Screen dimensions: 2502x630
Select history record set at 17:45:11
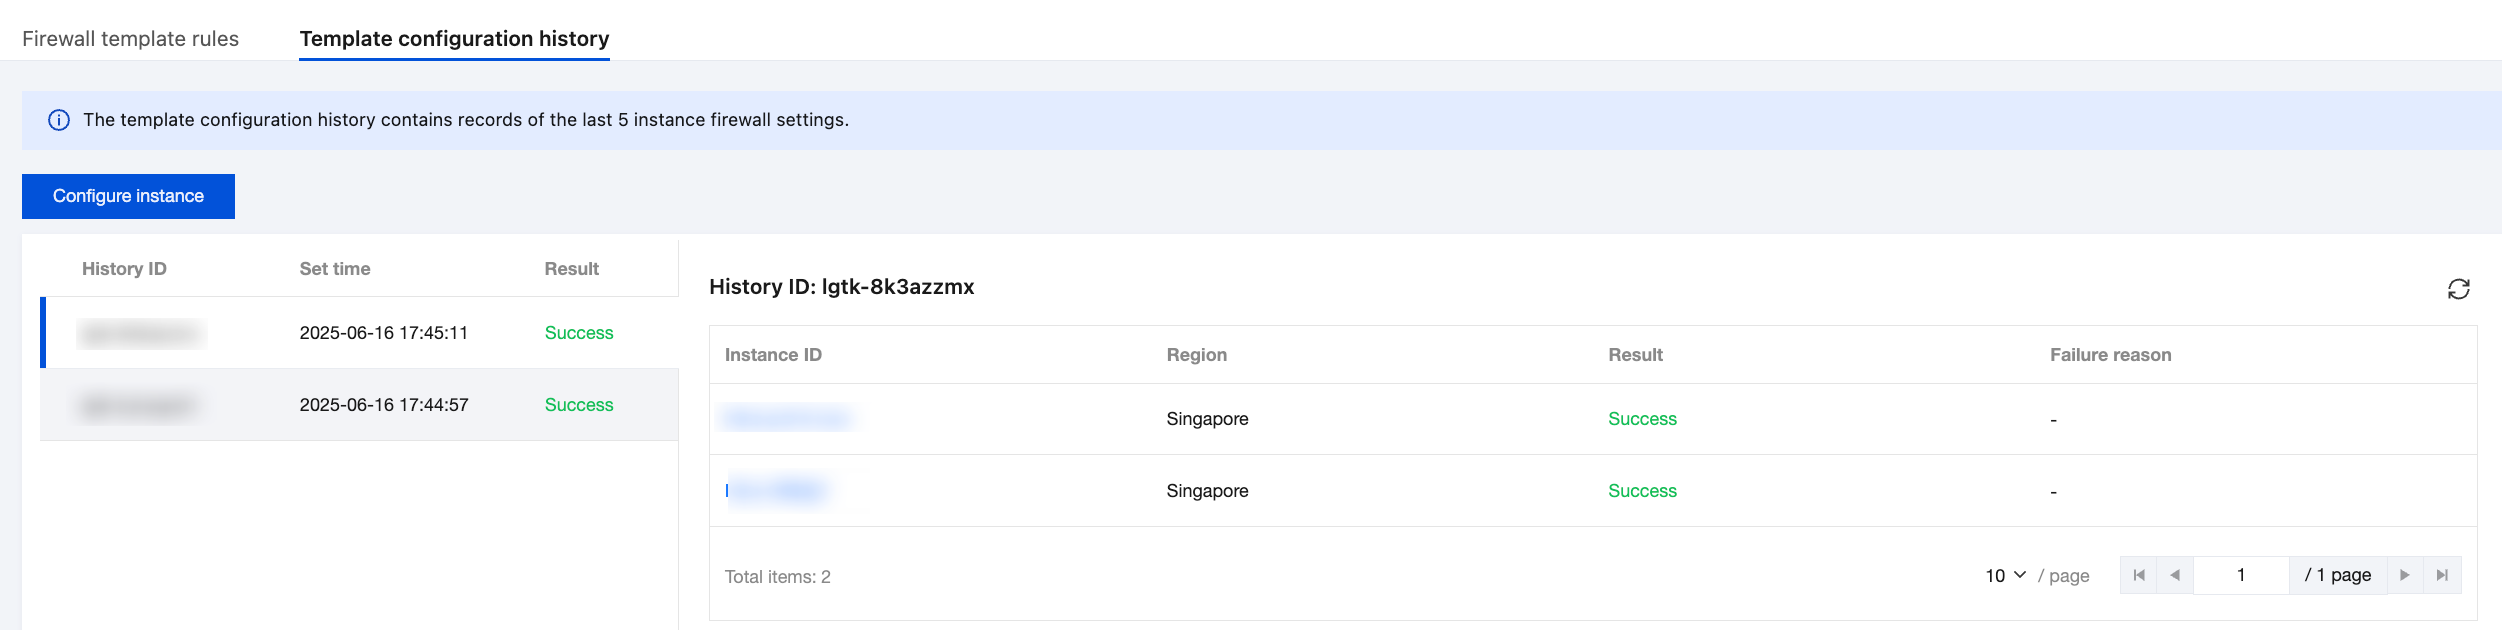[x=383, y=333]
